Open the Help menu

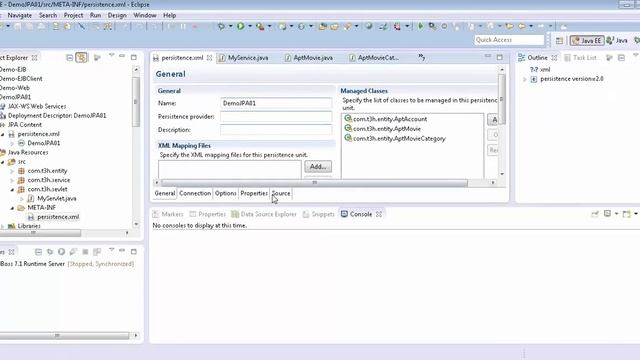[169, 15]
